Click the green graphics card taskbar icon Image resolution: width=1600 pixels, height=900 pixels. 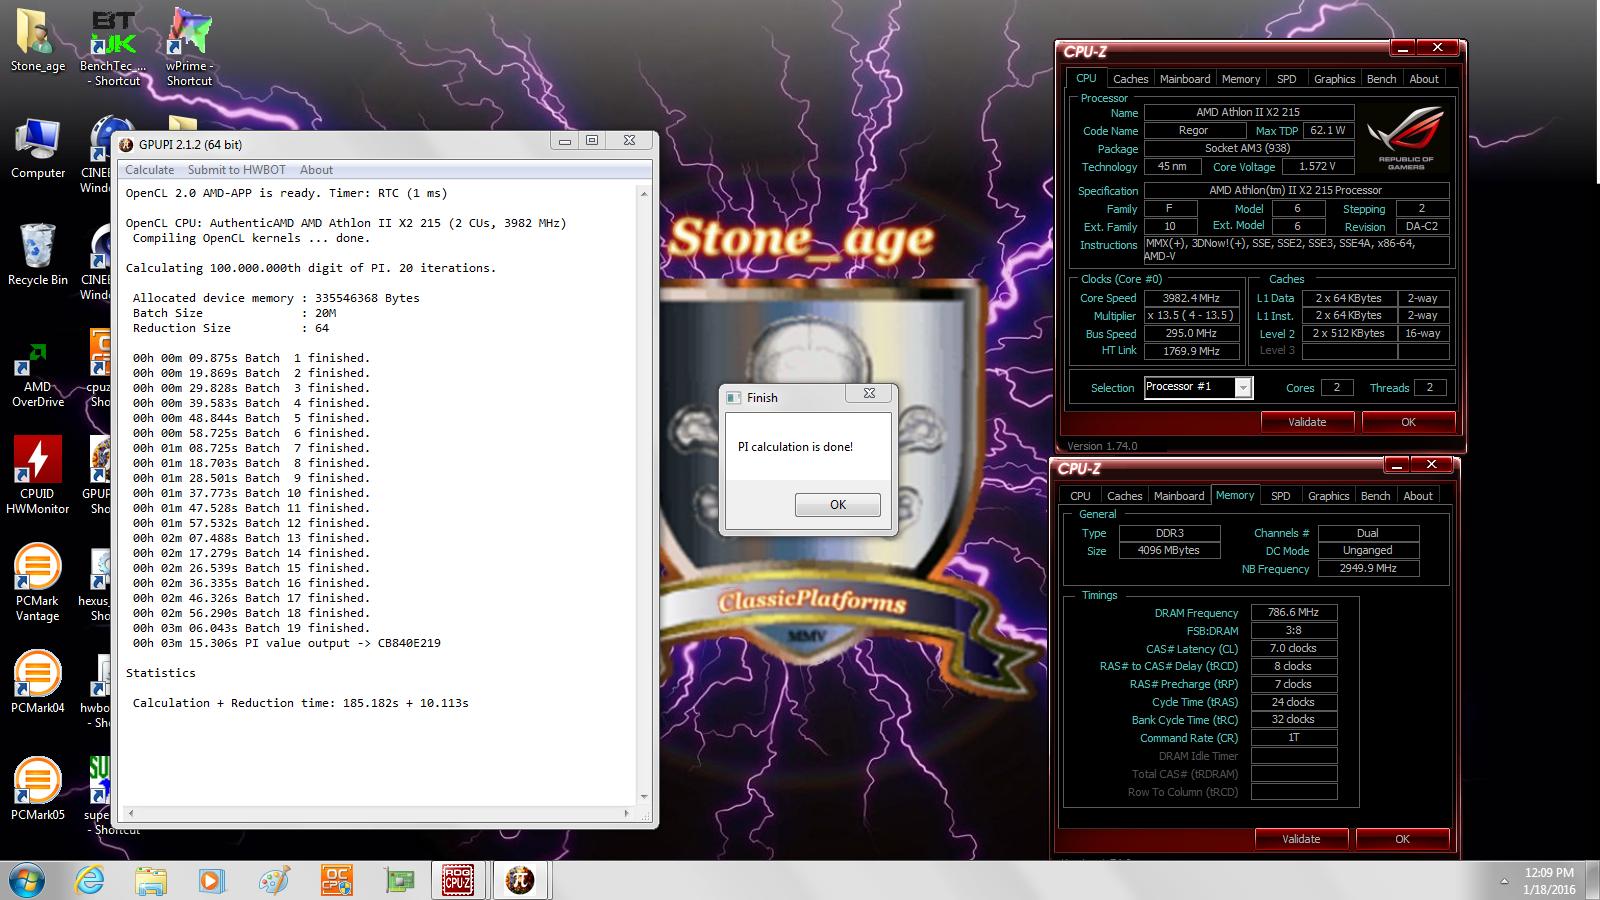[x=398, y=880]
